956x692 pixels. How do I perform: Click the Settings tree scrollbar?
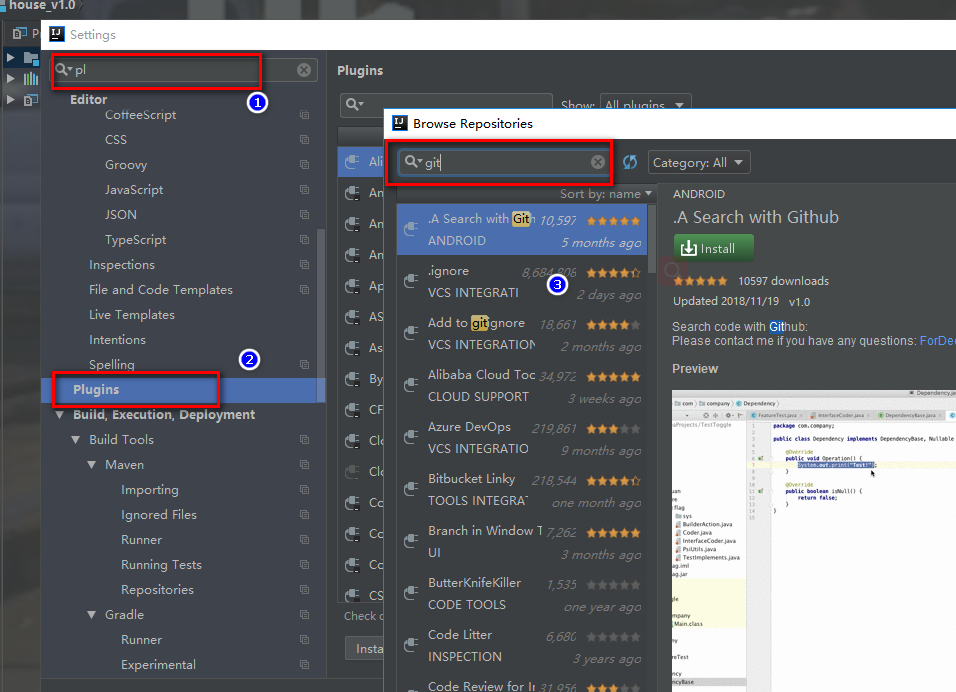(x=321, y=315)
